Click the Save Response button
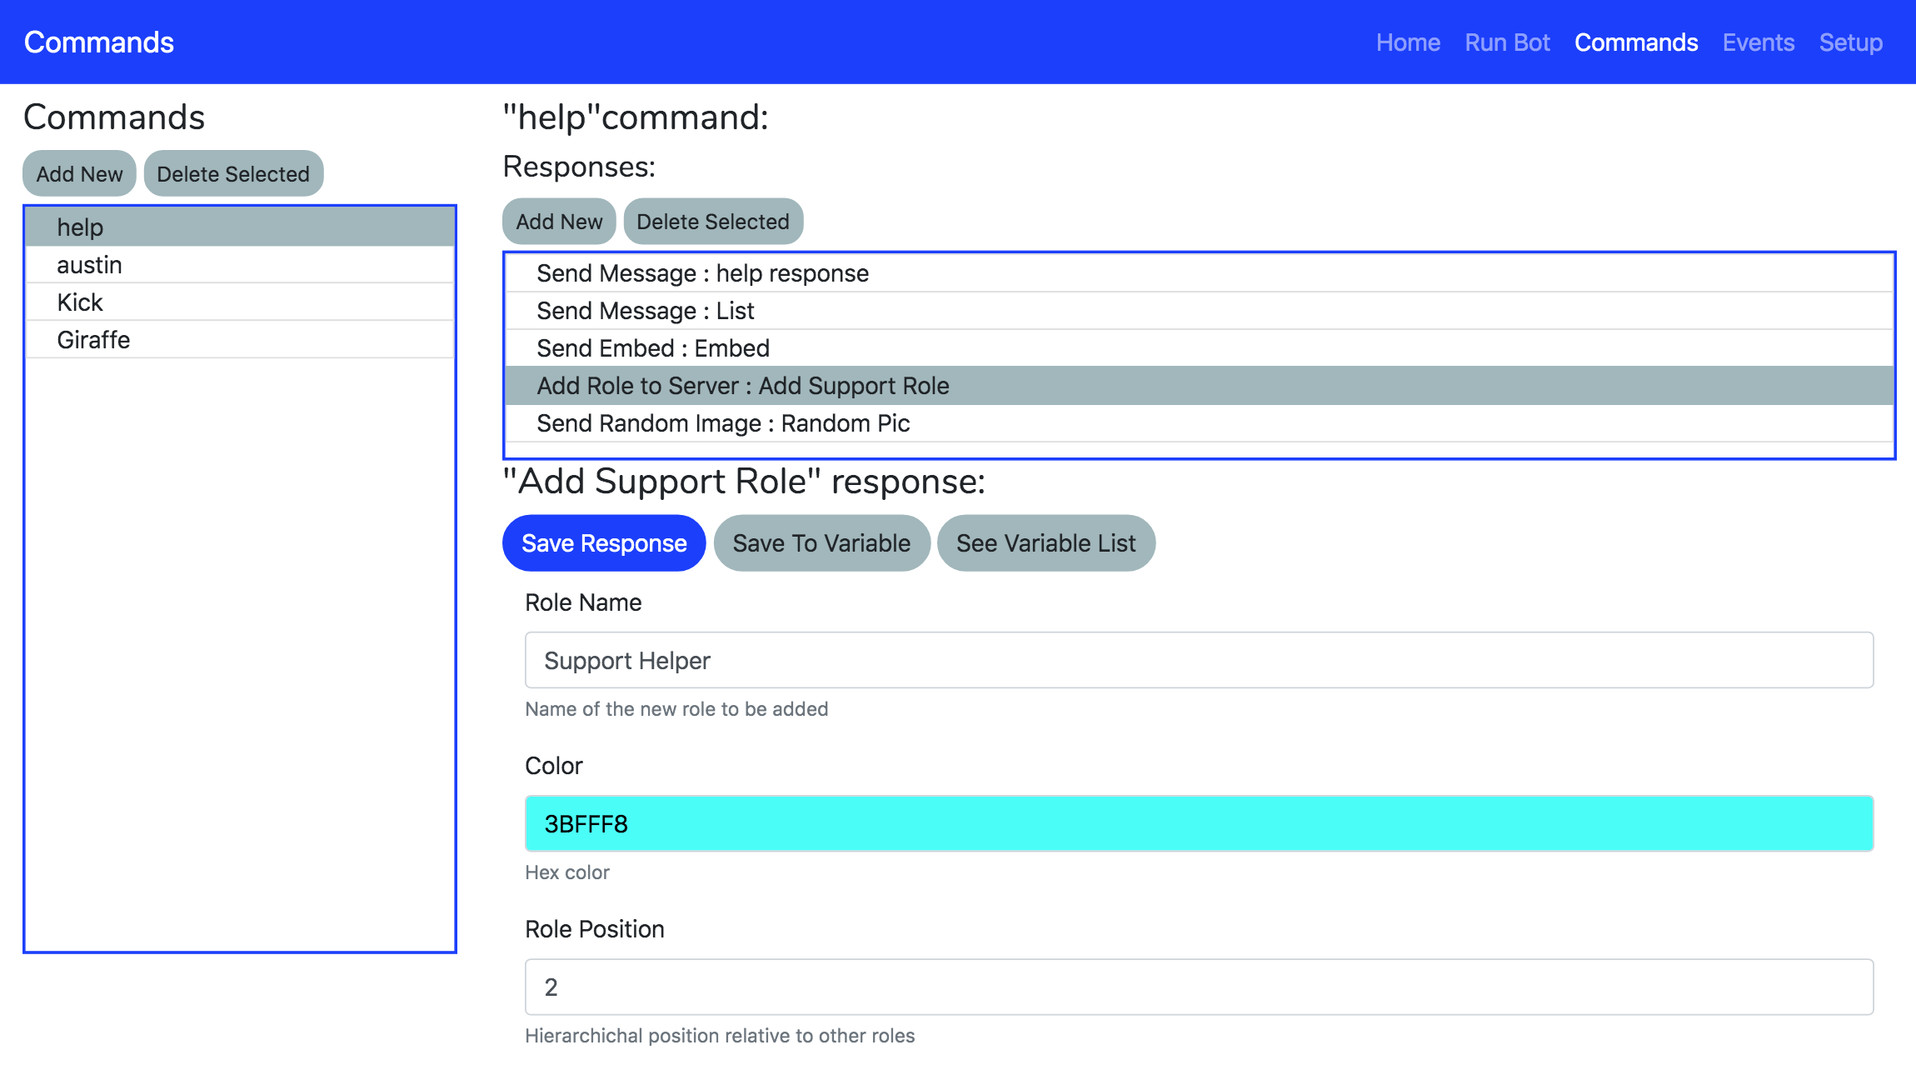Image resolution: width=1916 pixels, height=1080 pixels. [603, 543]
